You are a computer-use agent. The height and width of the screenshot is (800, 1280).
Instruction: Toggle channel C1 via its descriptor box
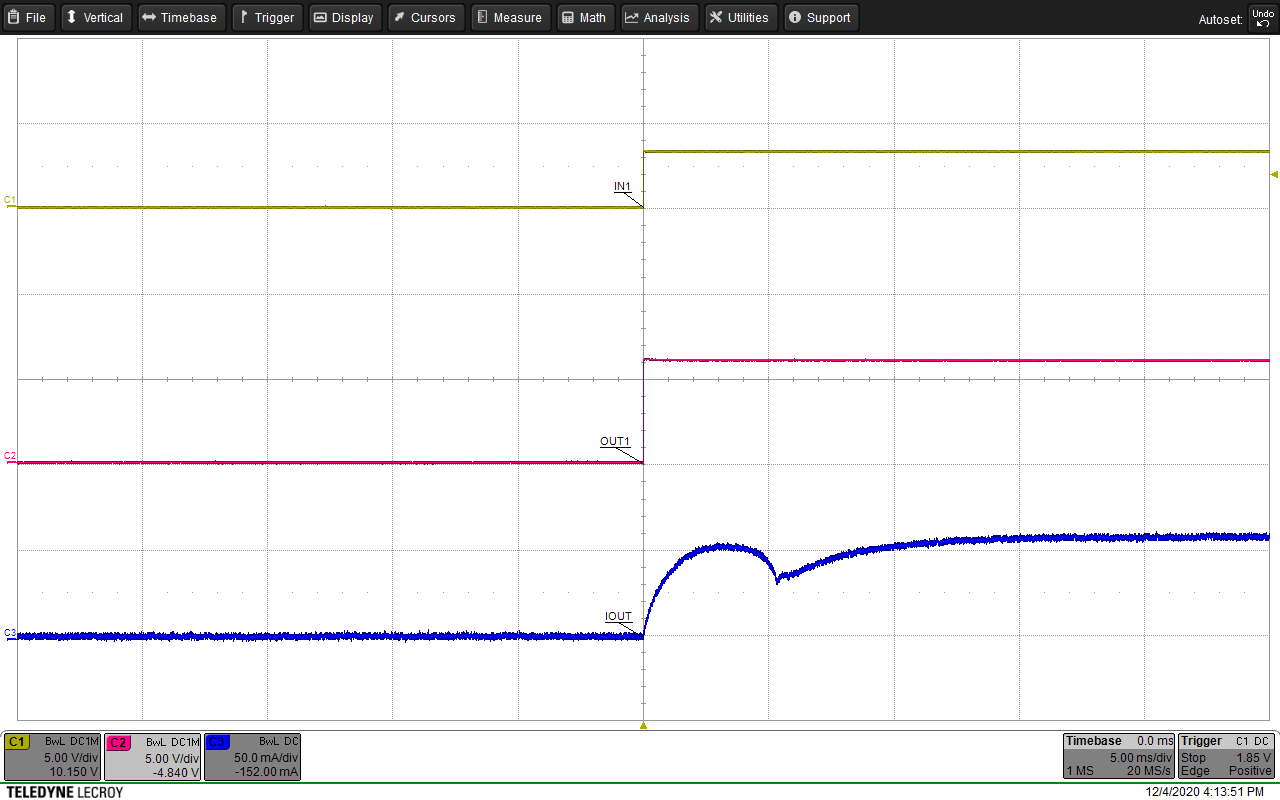[x=52, y=757]
